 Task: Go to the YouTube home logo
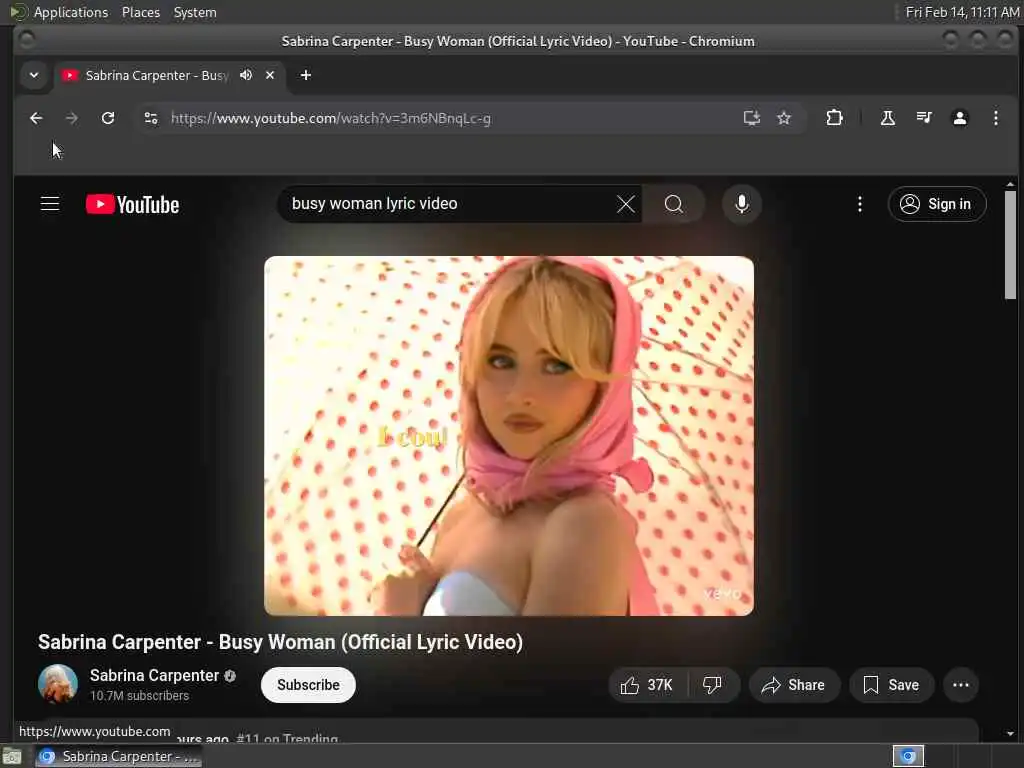pyautogui.click(x=133, y=204)
